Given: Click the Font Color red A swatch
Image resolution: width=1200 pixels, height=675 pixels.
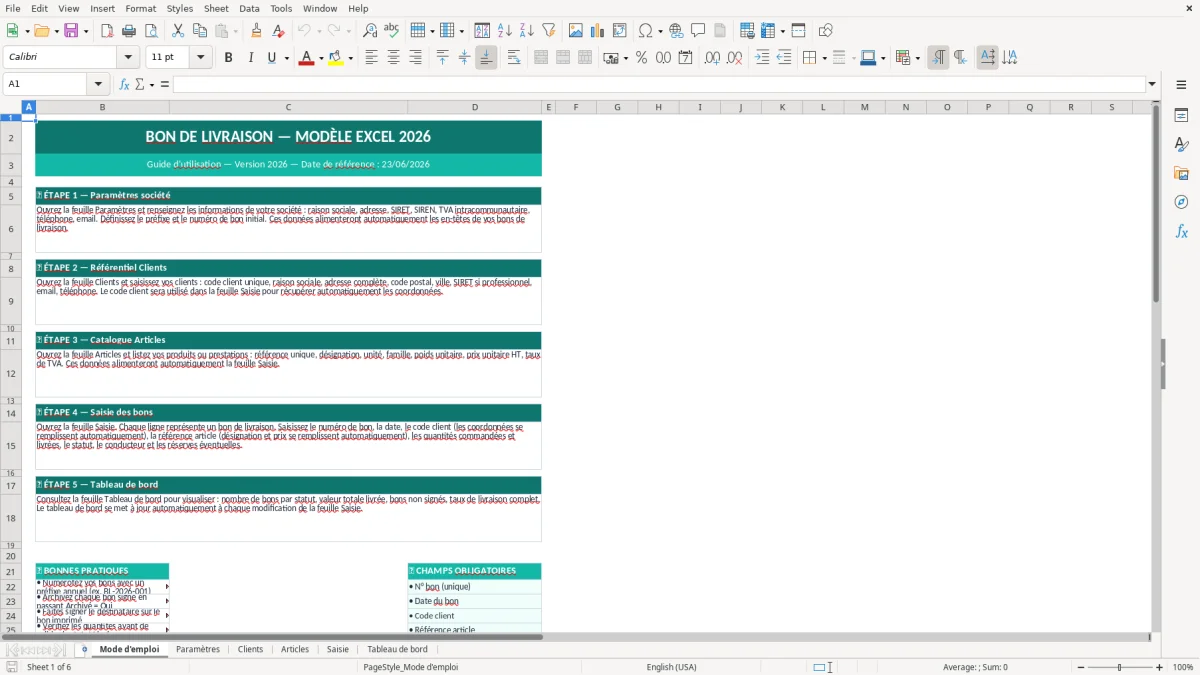Looking at the screenshot, I should click(305, 58).
